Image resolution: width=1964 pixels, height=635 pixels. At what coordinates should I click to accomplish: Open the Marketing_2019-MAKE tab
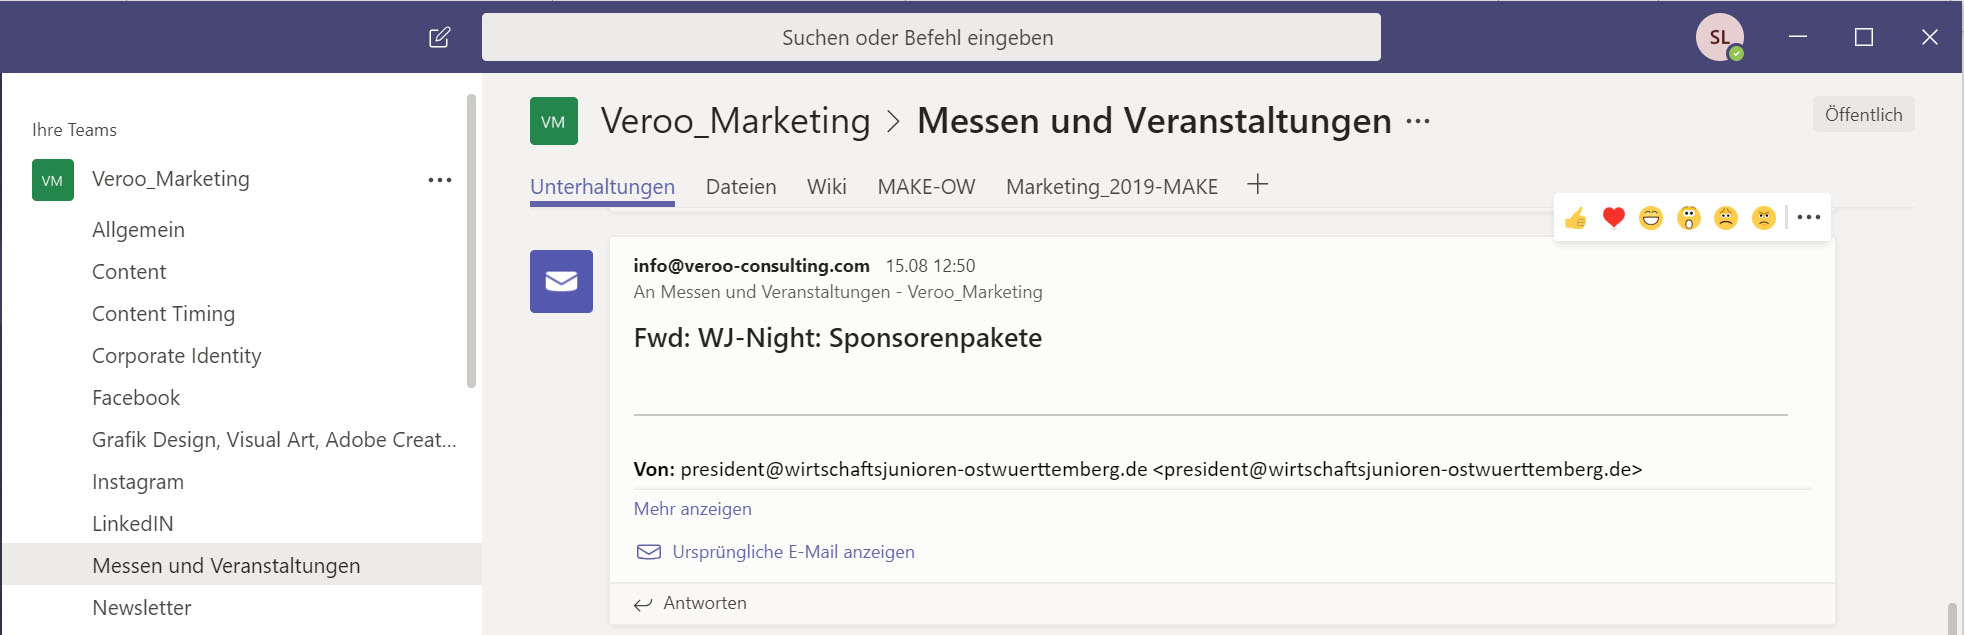(1112, 187)
